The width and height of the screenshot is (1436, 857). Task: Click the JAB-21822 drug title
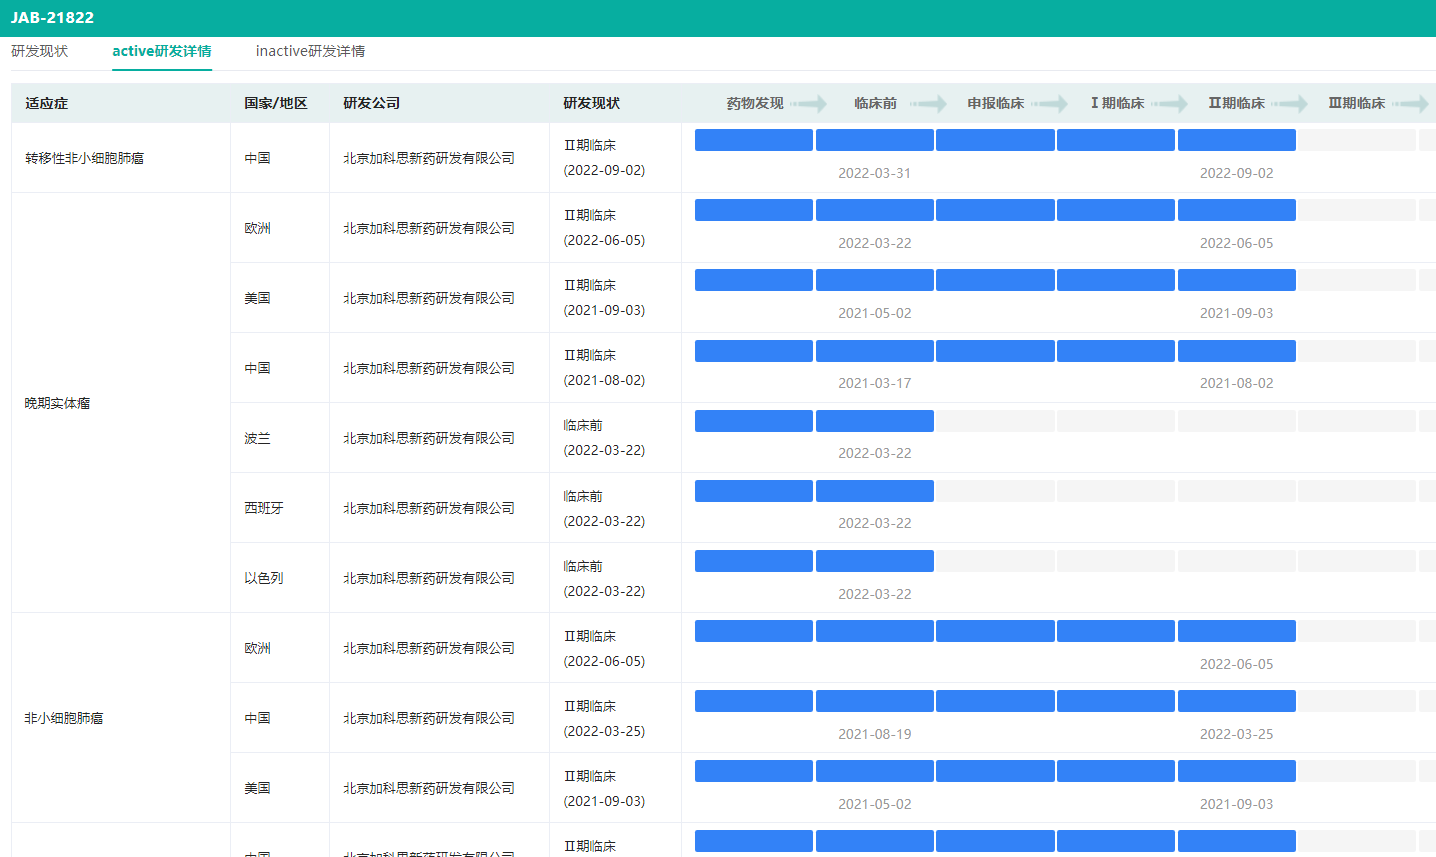tap(52, 17)
